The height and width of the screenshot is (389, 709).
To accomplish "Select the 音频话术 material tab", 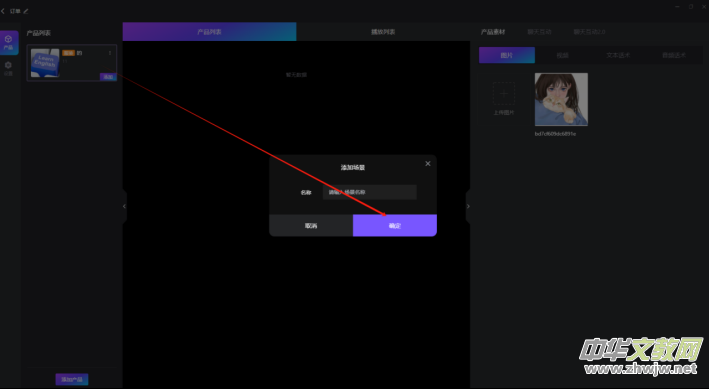I will tap(674, 55).
